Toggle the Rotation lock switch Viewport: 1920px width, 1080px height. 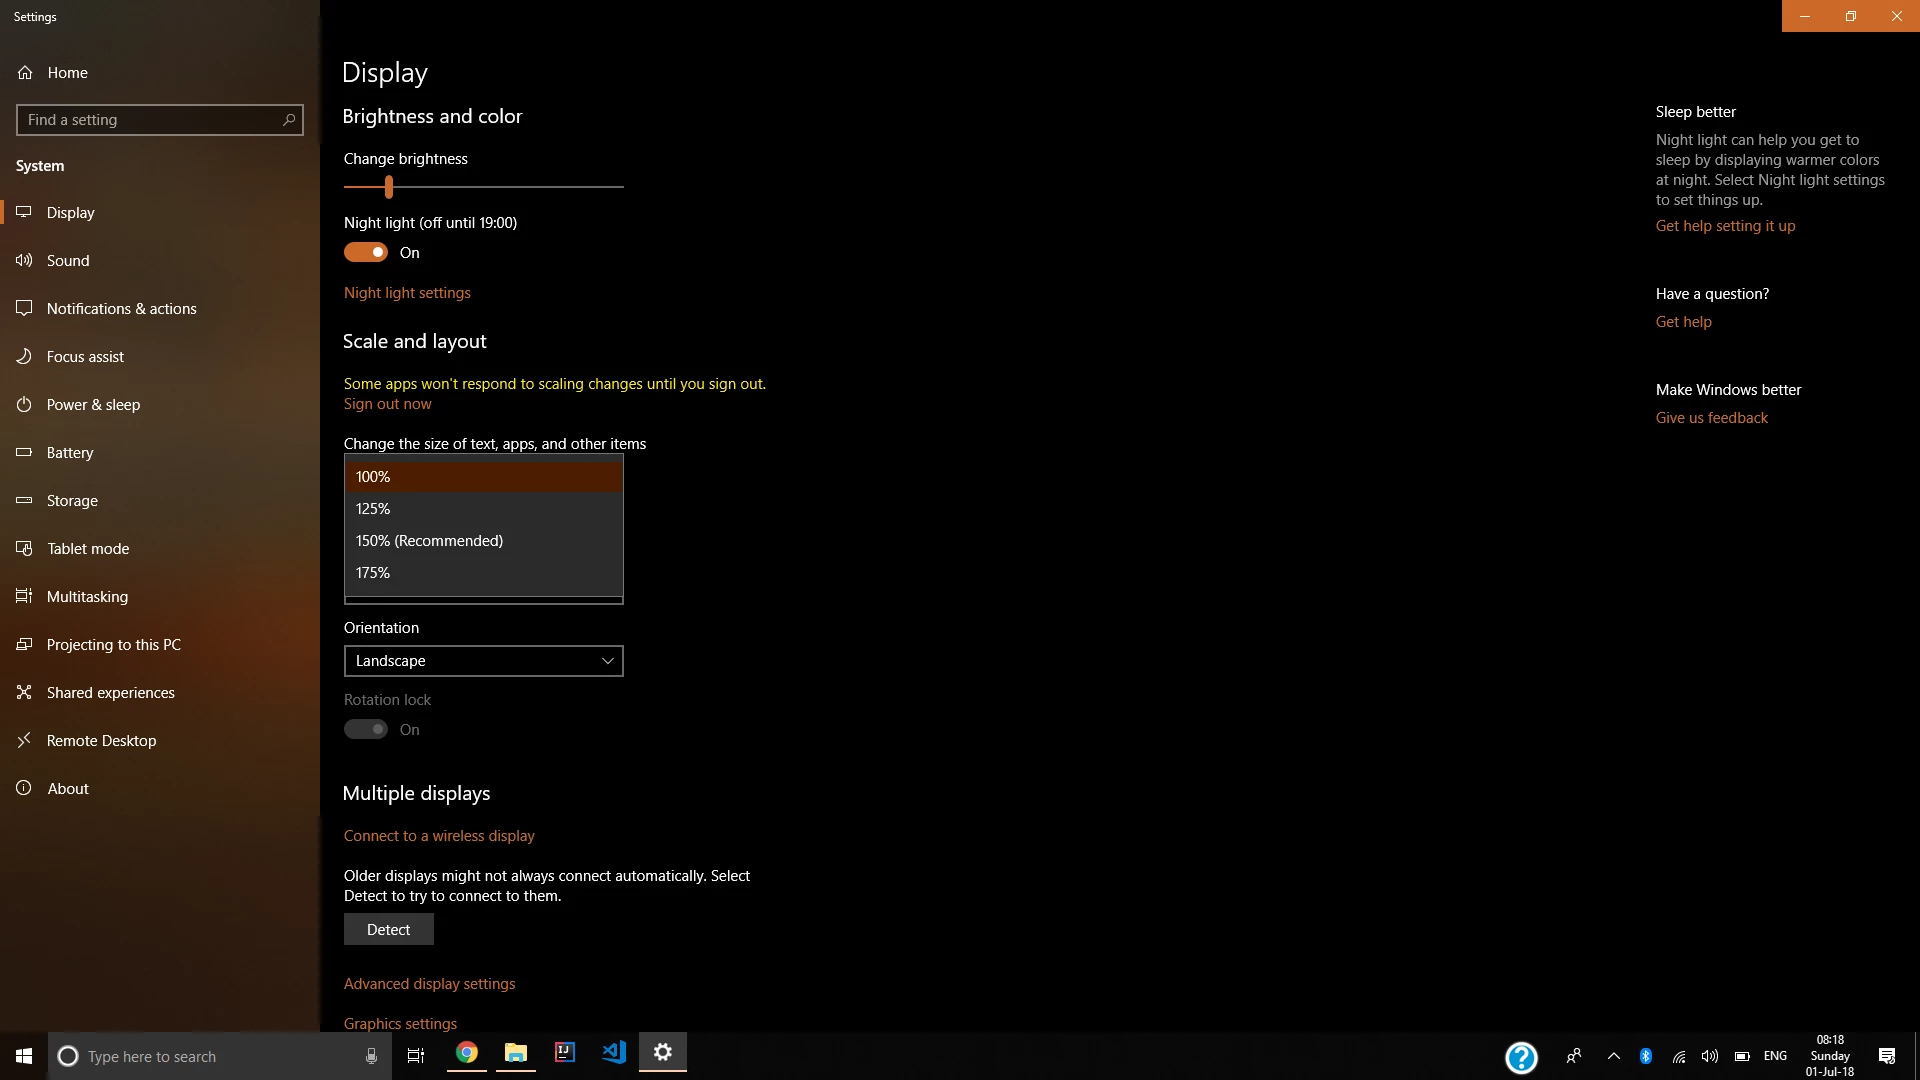click(x=366, y=730)
